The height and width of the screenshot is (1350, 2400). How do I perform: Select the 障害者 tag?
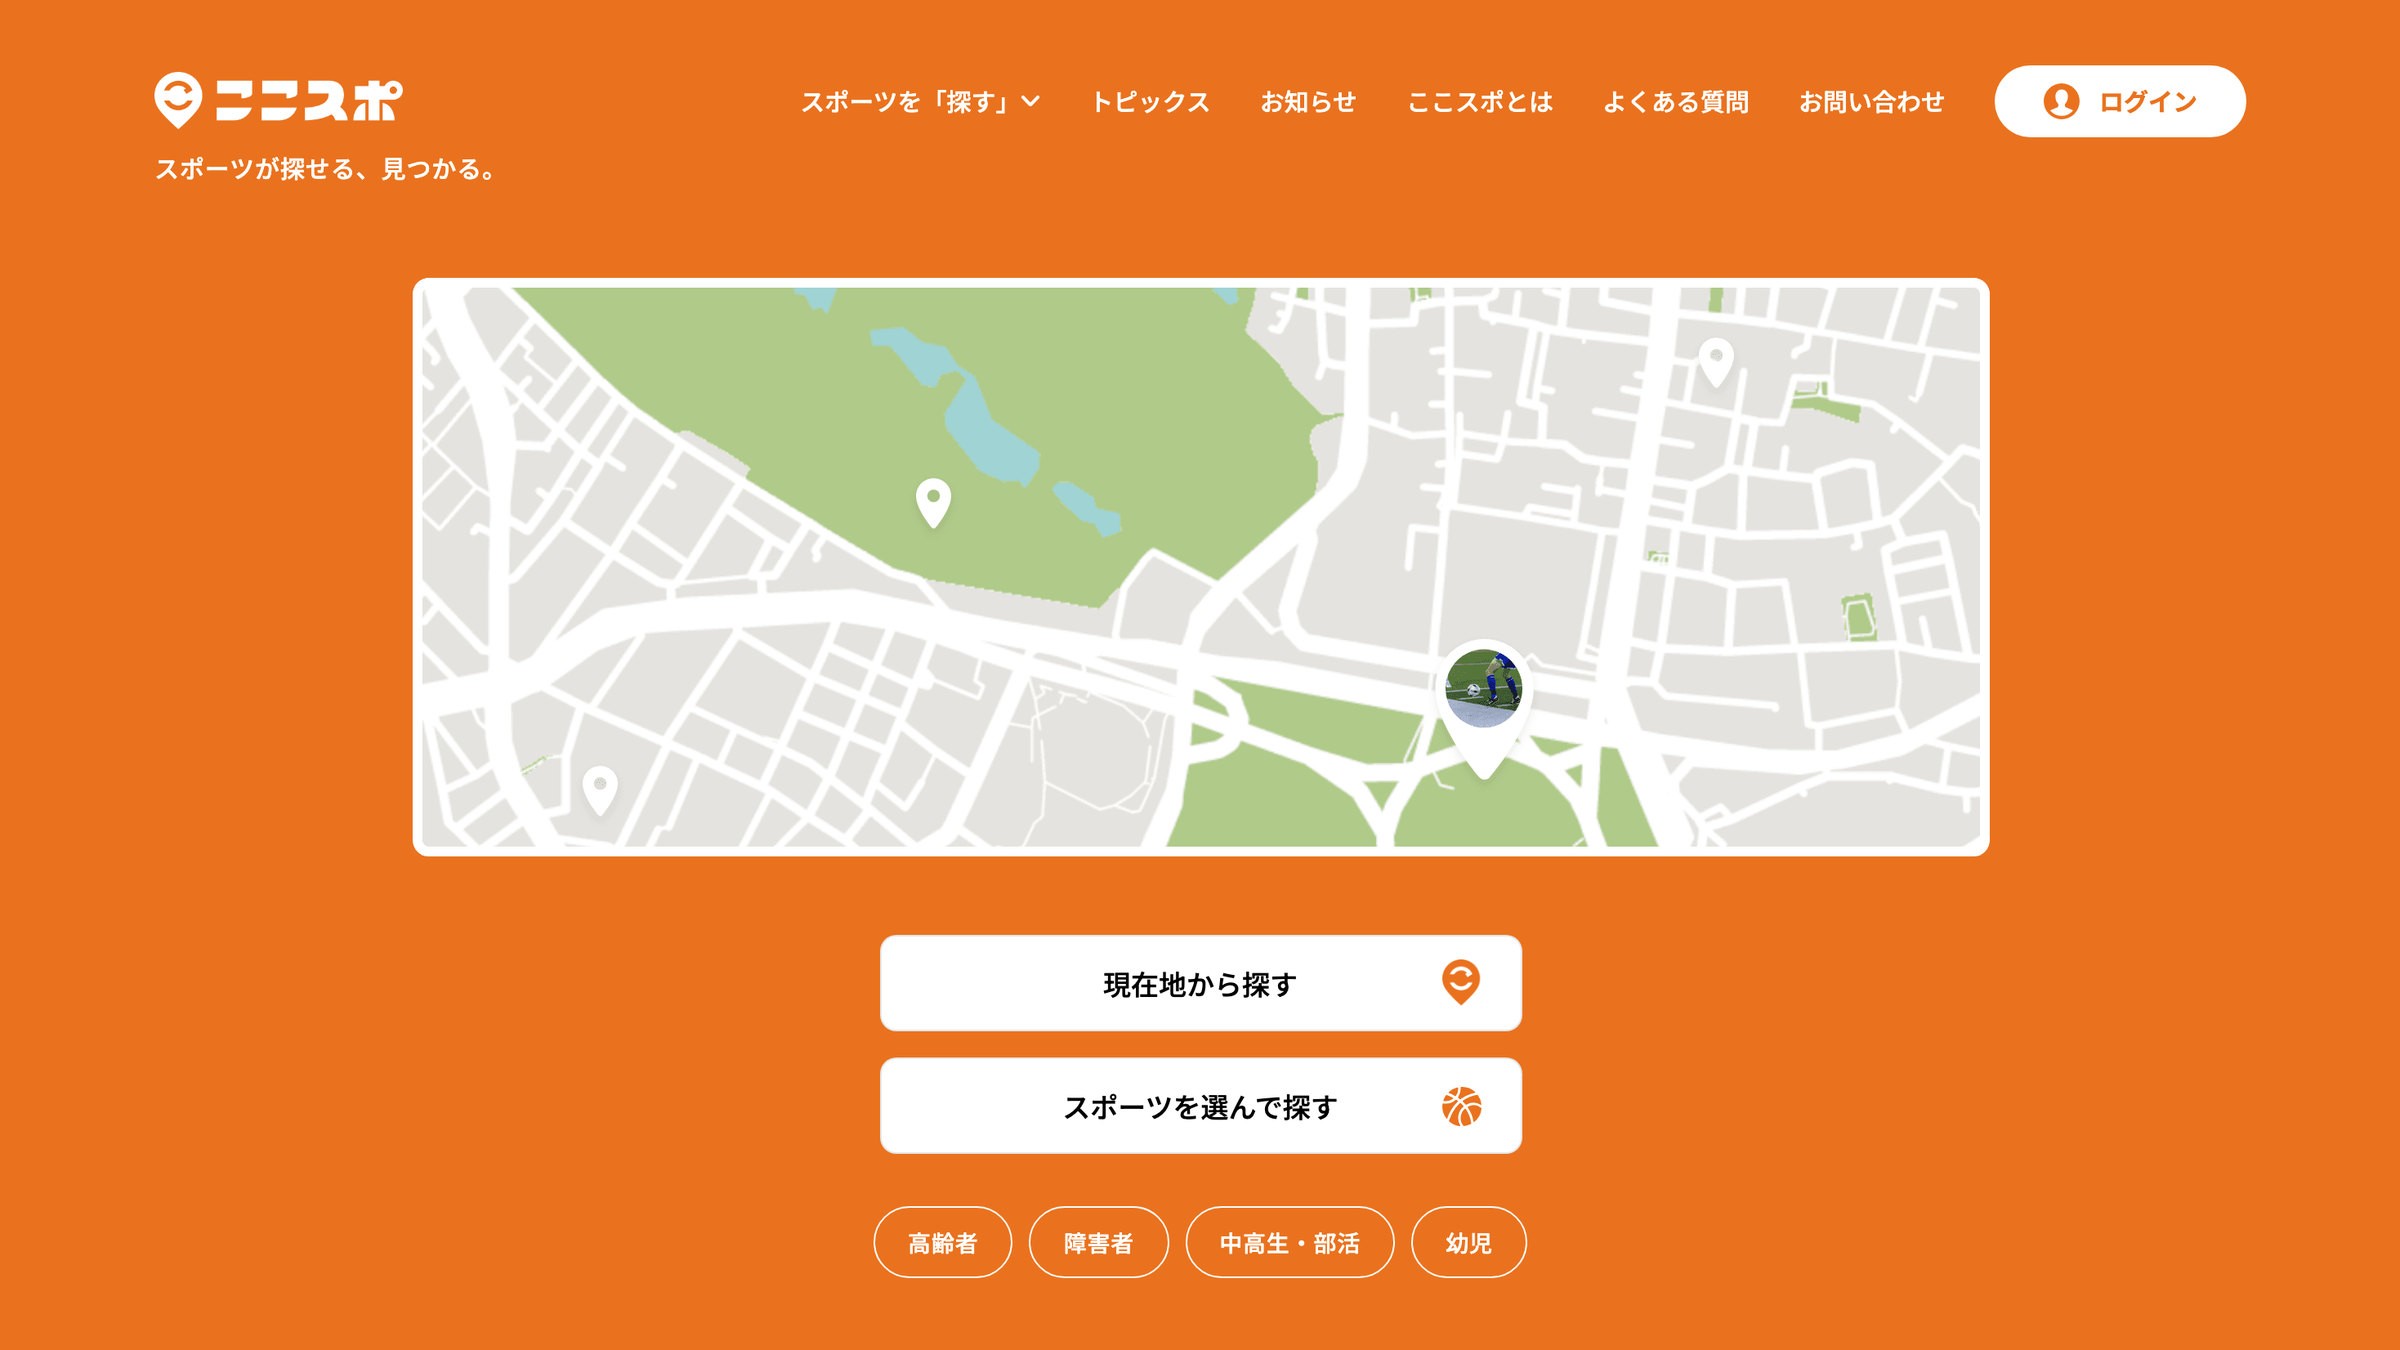pyautogui.click(x=1099, y=1242)
